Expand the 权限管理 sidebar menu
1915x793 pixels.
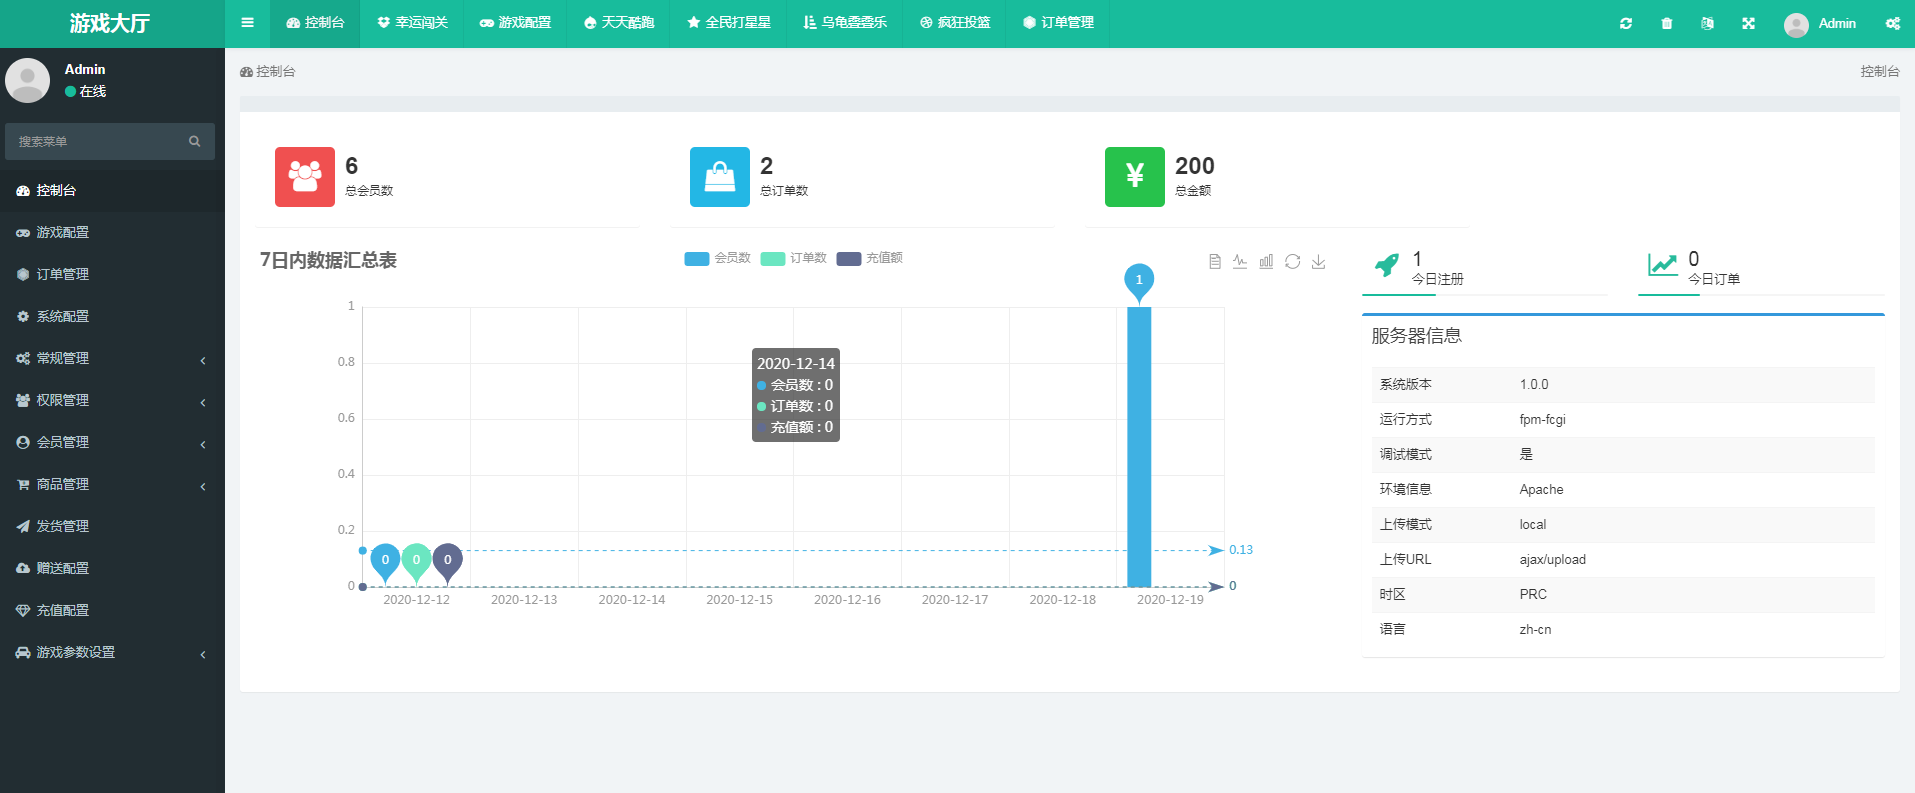click(112, 400)
